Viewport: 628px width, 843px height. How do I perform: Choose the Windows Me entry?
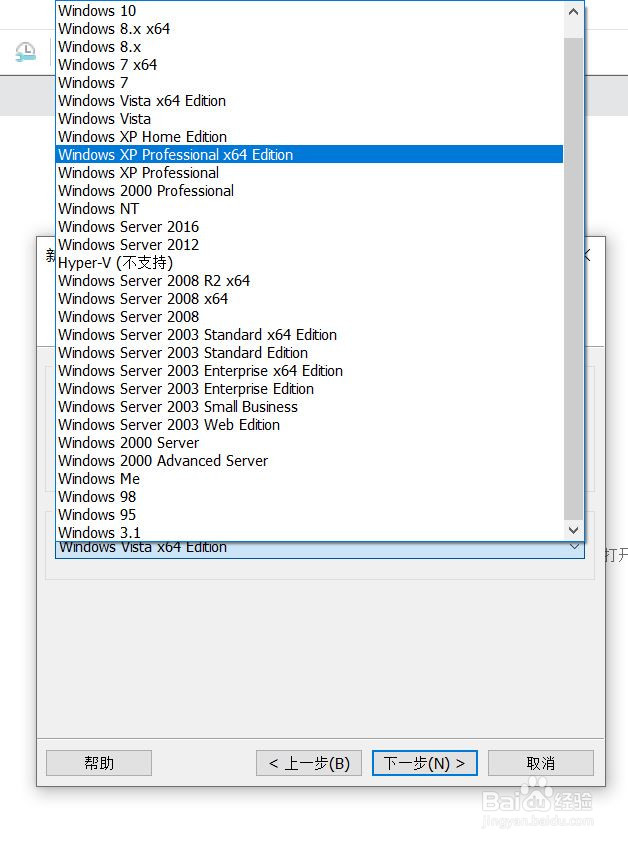pyautogui.click(x=310, y=478)
